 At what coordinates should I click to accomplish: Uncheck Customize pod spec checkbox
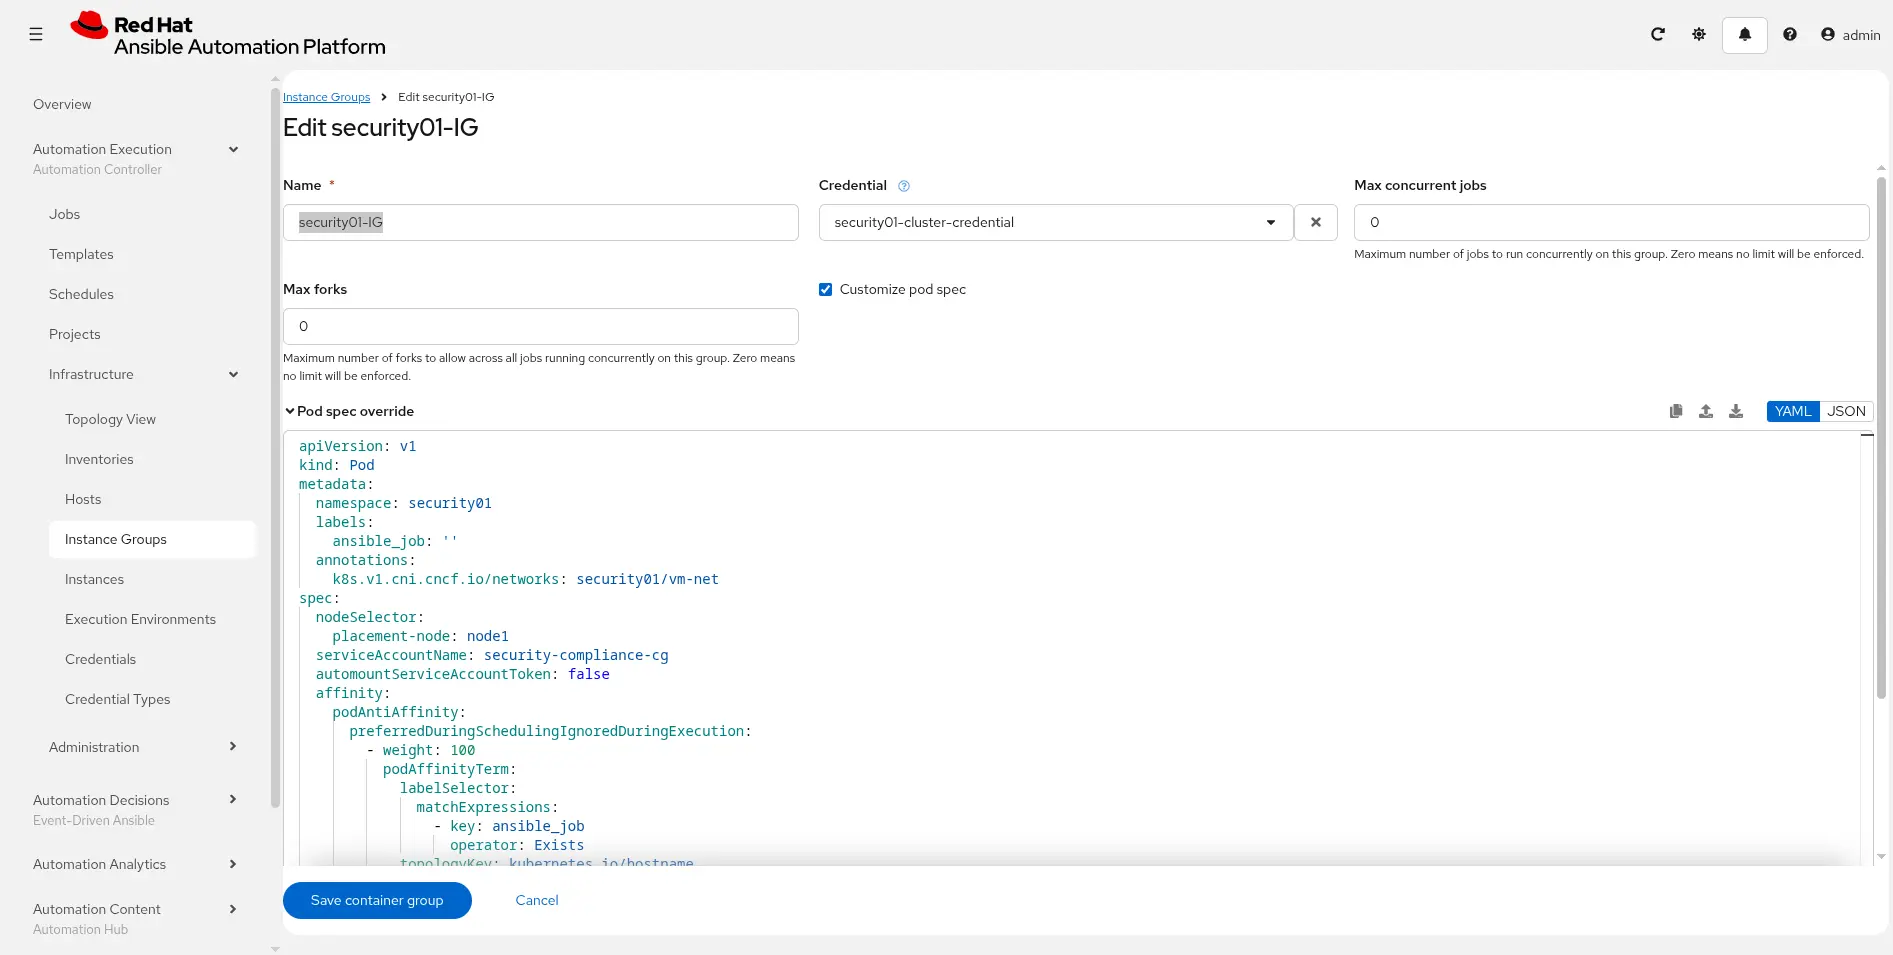coord(825,290)
